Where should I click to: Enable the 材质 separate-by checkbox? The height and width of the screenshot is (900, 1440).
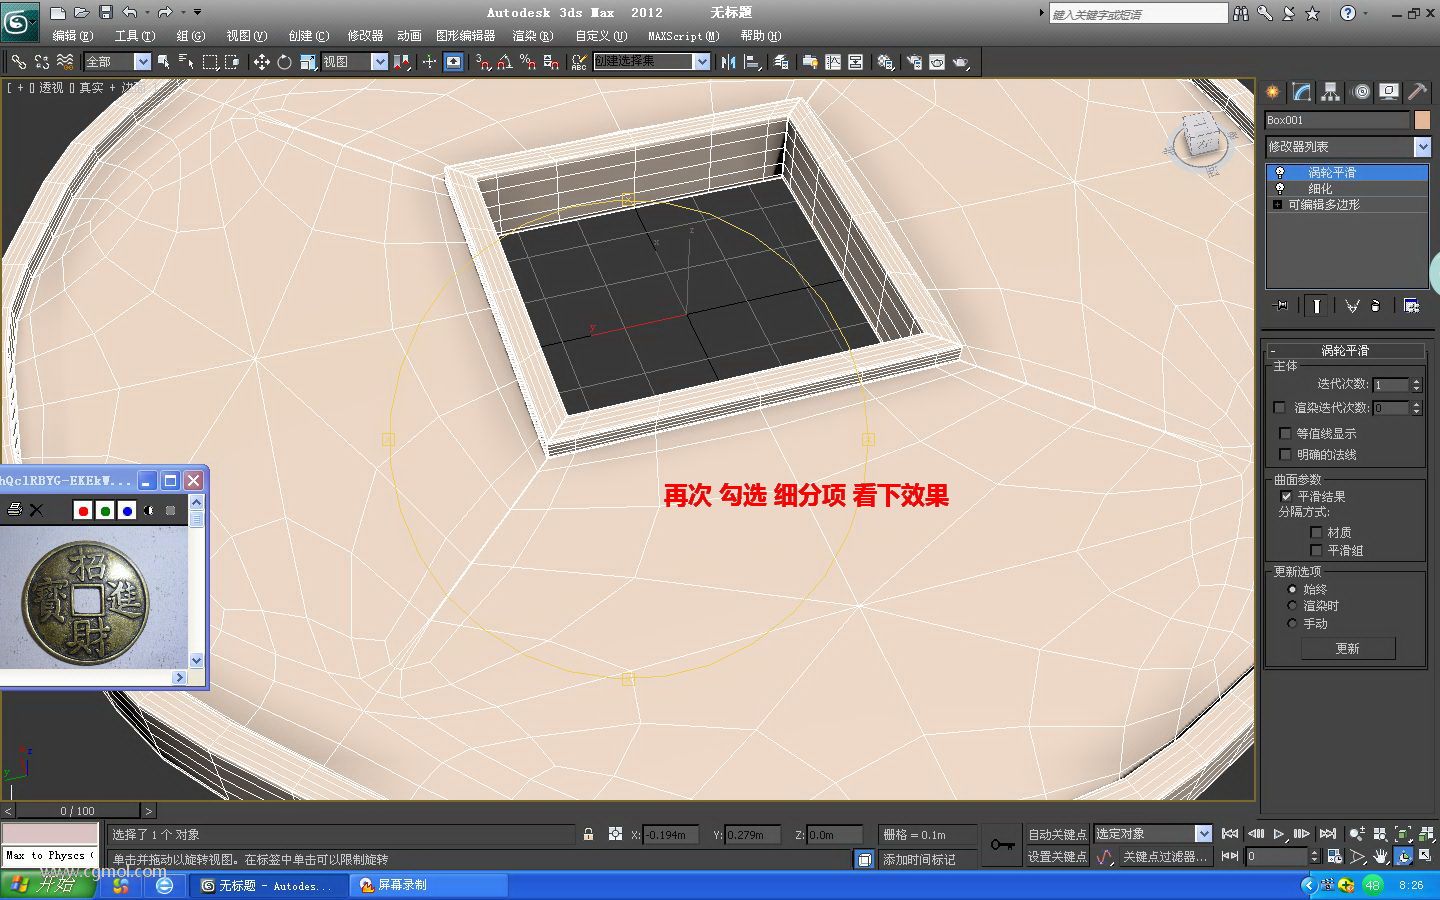[1316, 532]
